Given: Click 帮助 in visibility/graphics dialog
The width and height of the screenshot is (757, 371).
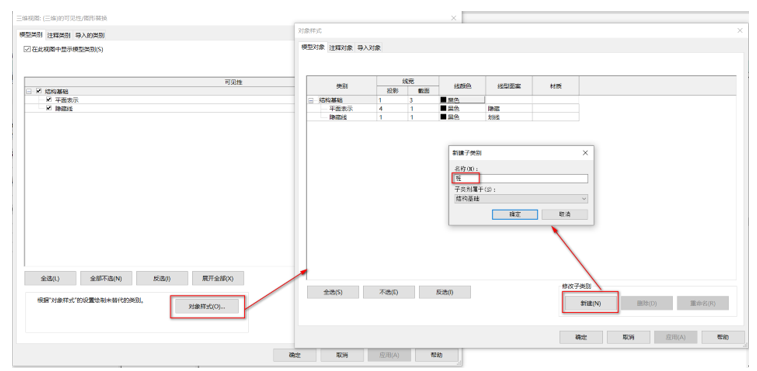Looking at the screenshot, I should [437, 355].
